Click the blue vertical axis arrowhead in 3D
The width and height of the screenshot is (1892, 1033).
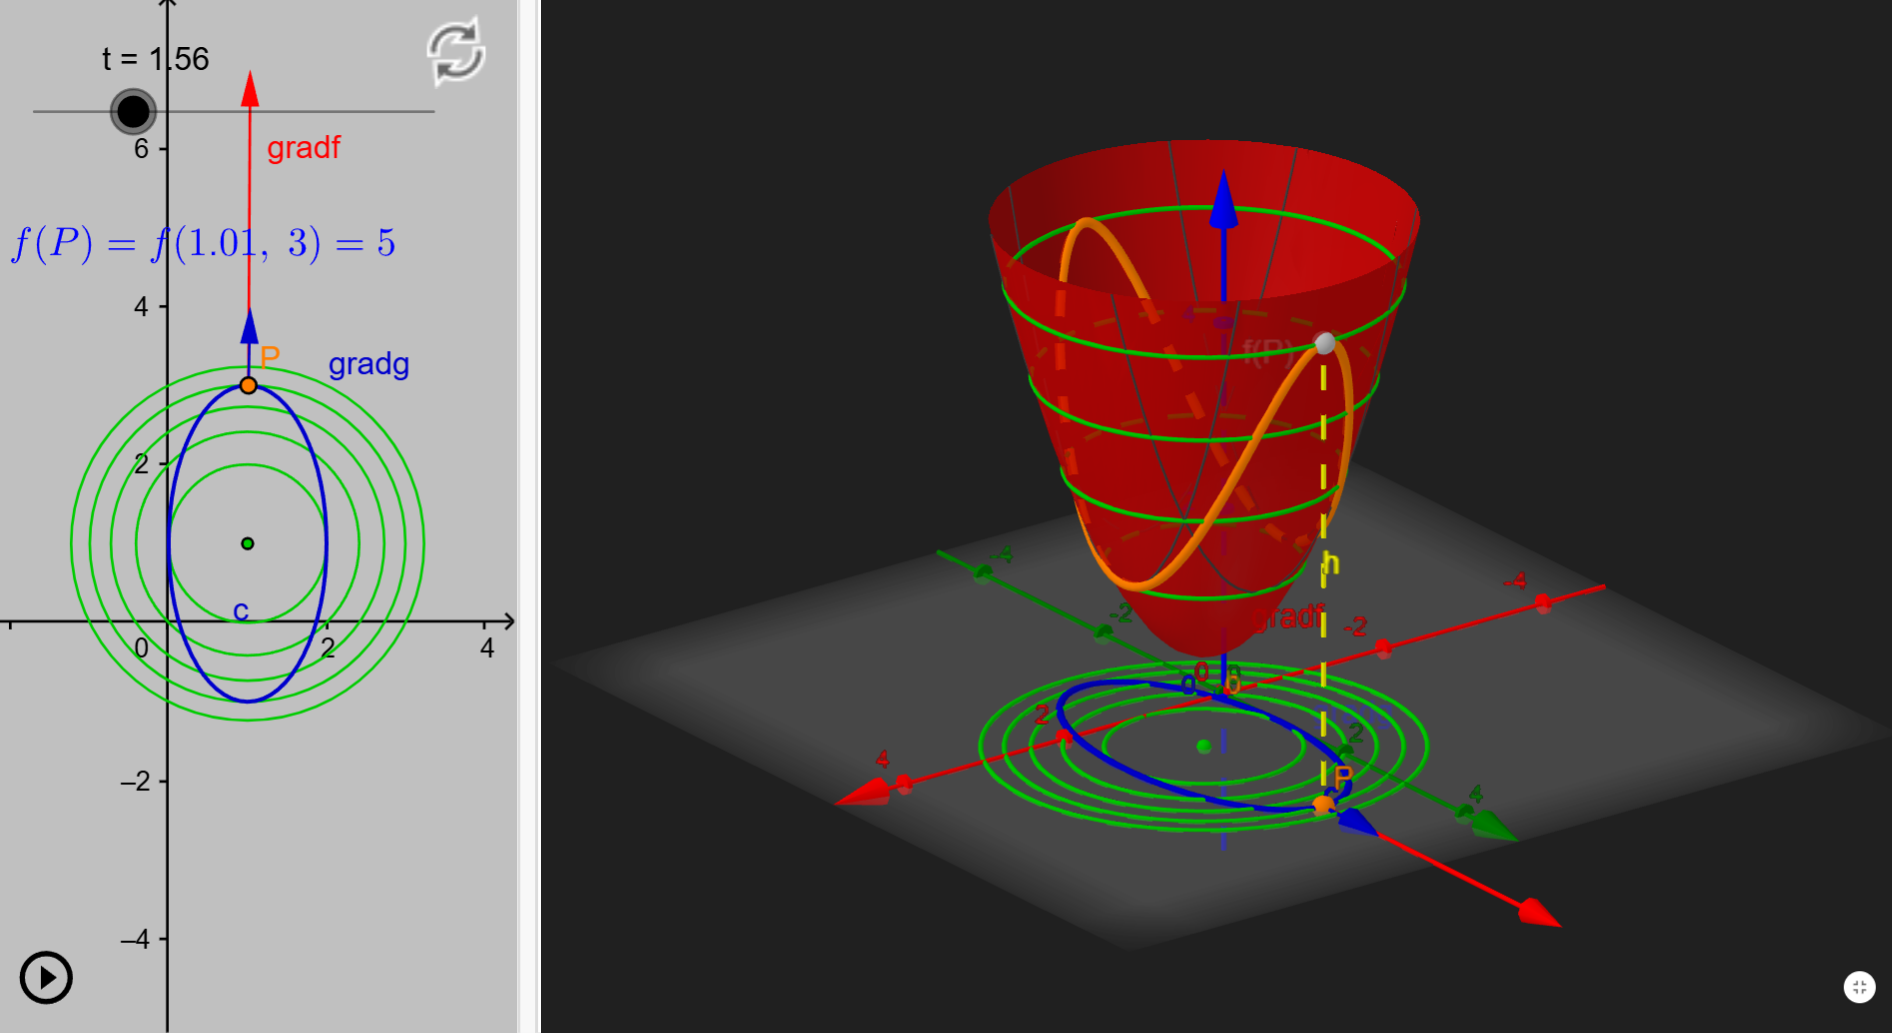coord(1224,199)
